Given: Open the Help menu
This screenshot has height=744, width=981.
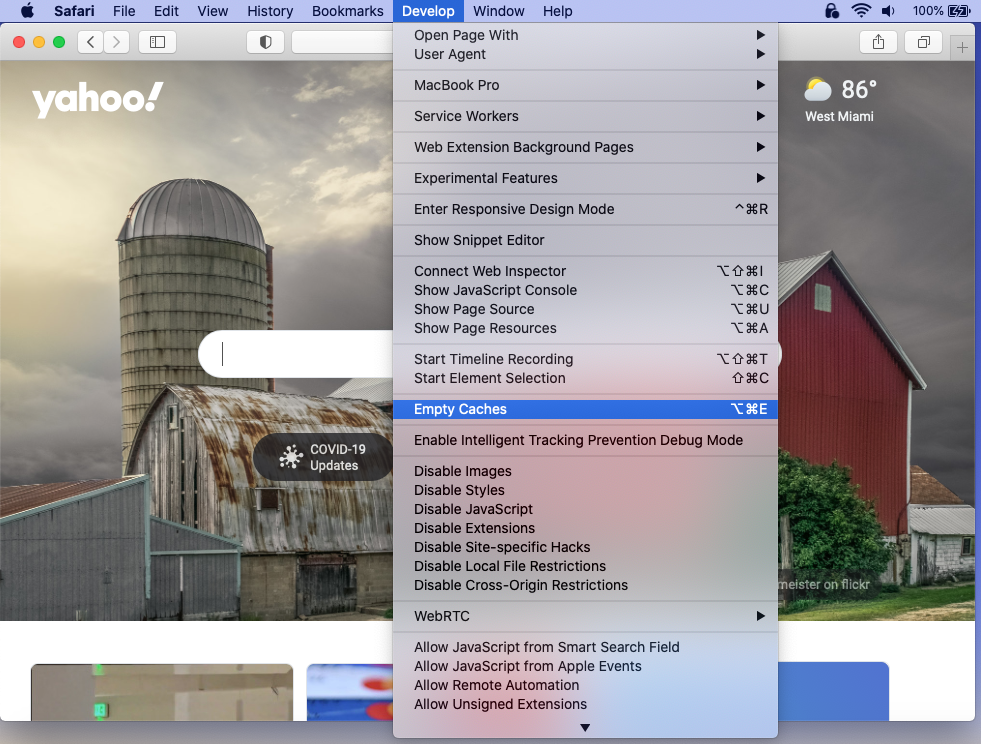Looking at the screenshot, I should [x=557, y=11].
